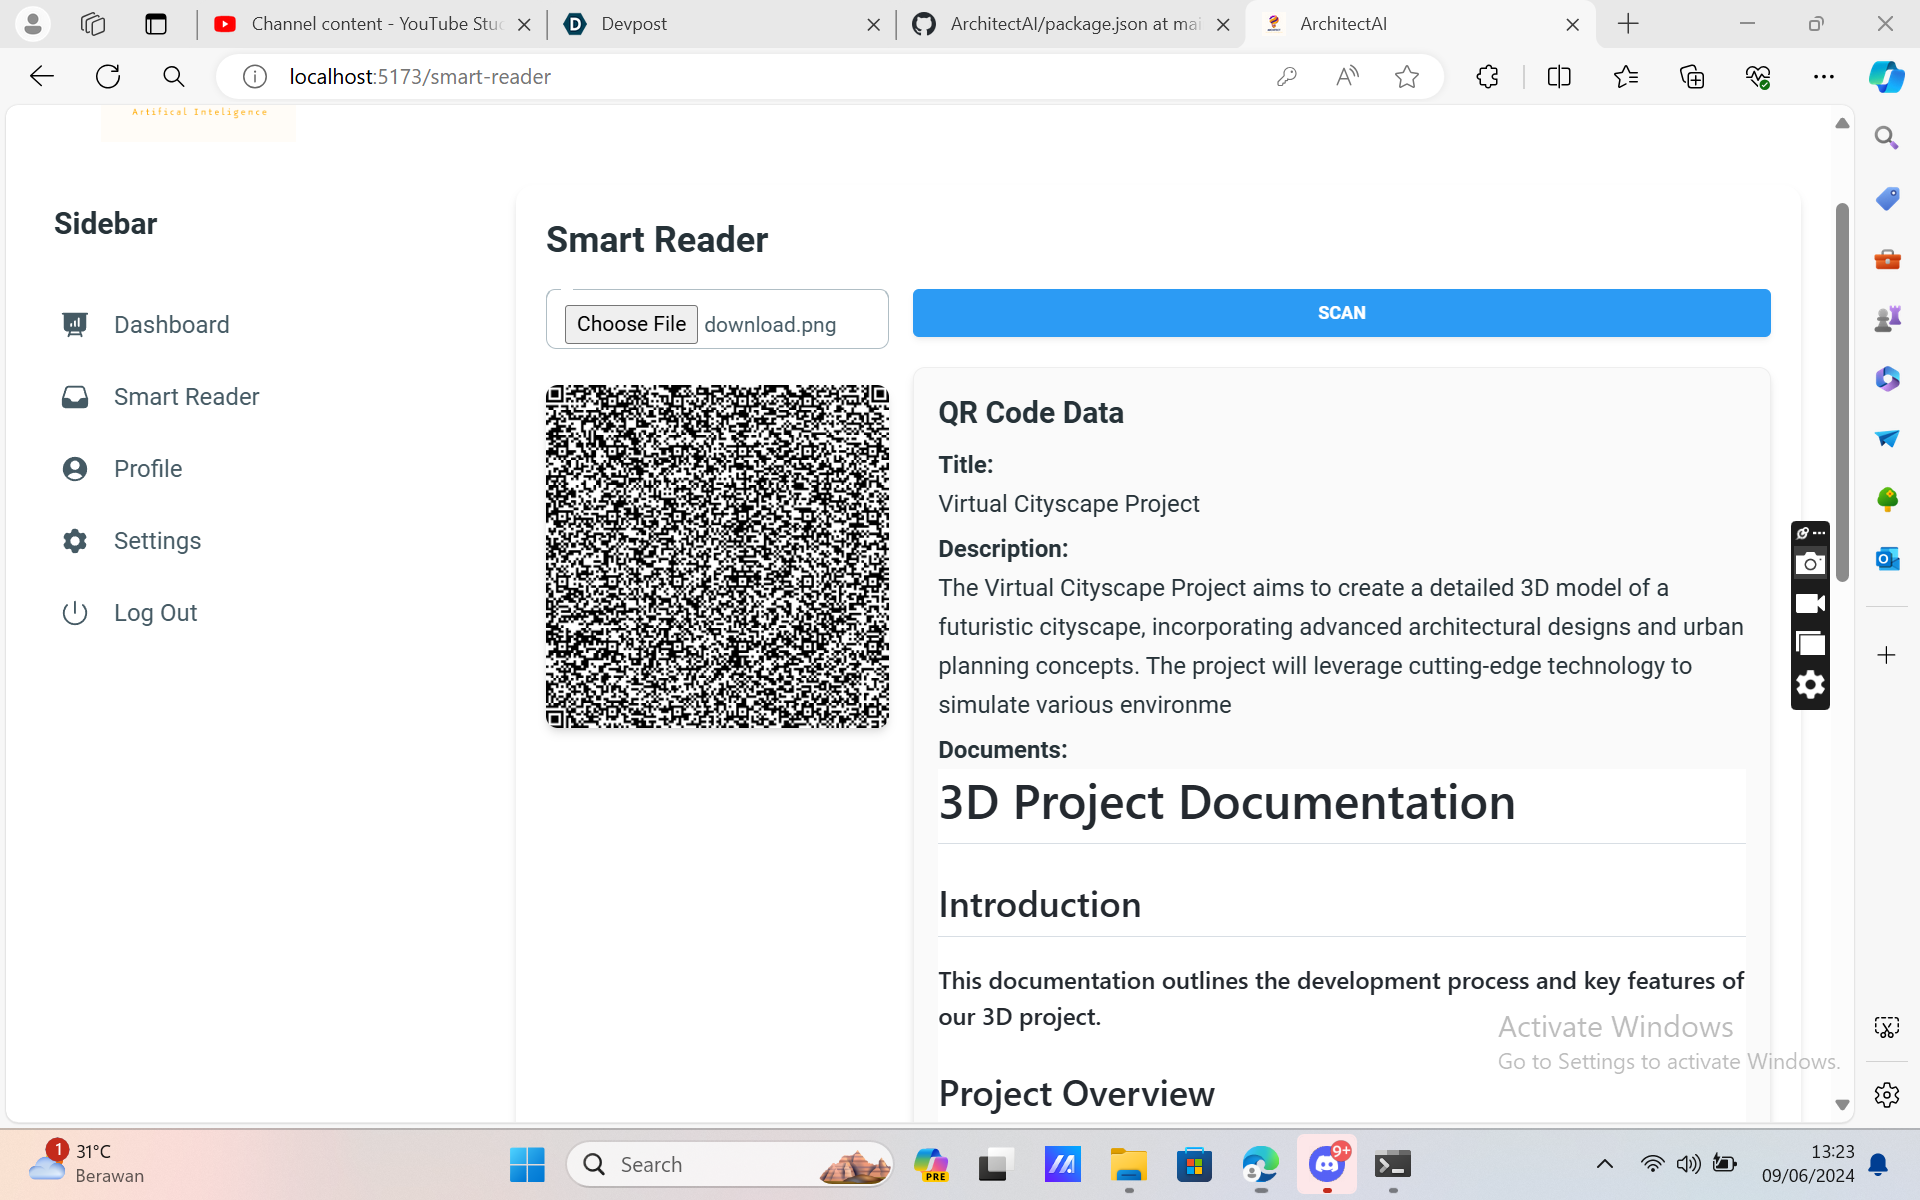Click the Smart Reader inbox icon
Screen dimensions: 1920x1200
pos(75,397)
